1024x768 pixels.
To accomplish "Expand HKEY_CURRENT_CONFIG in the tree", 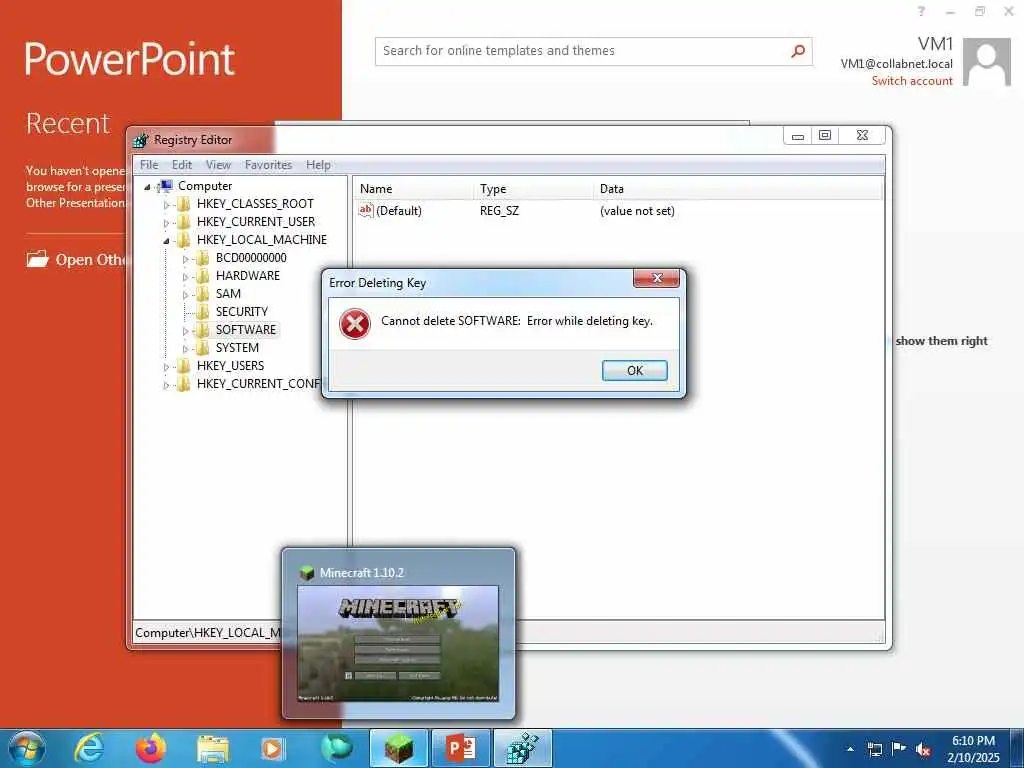I will point(167,385).
